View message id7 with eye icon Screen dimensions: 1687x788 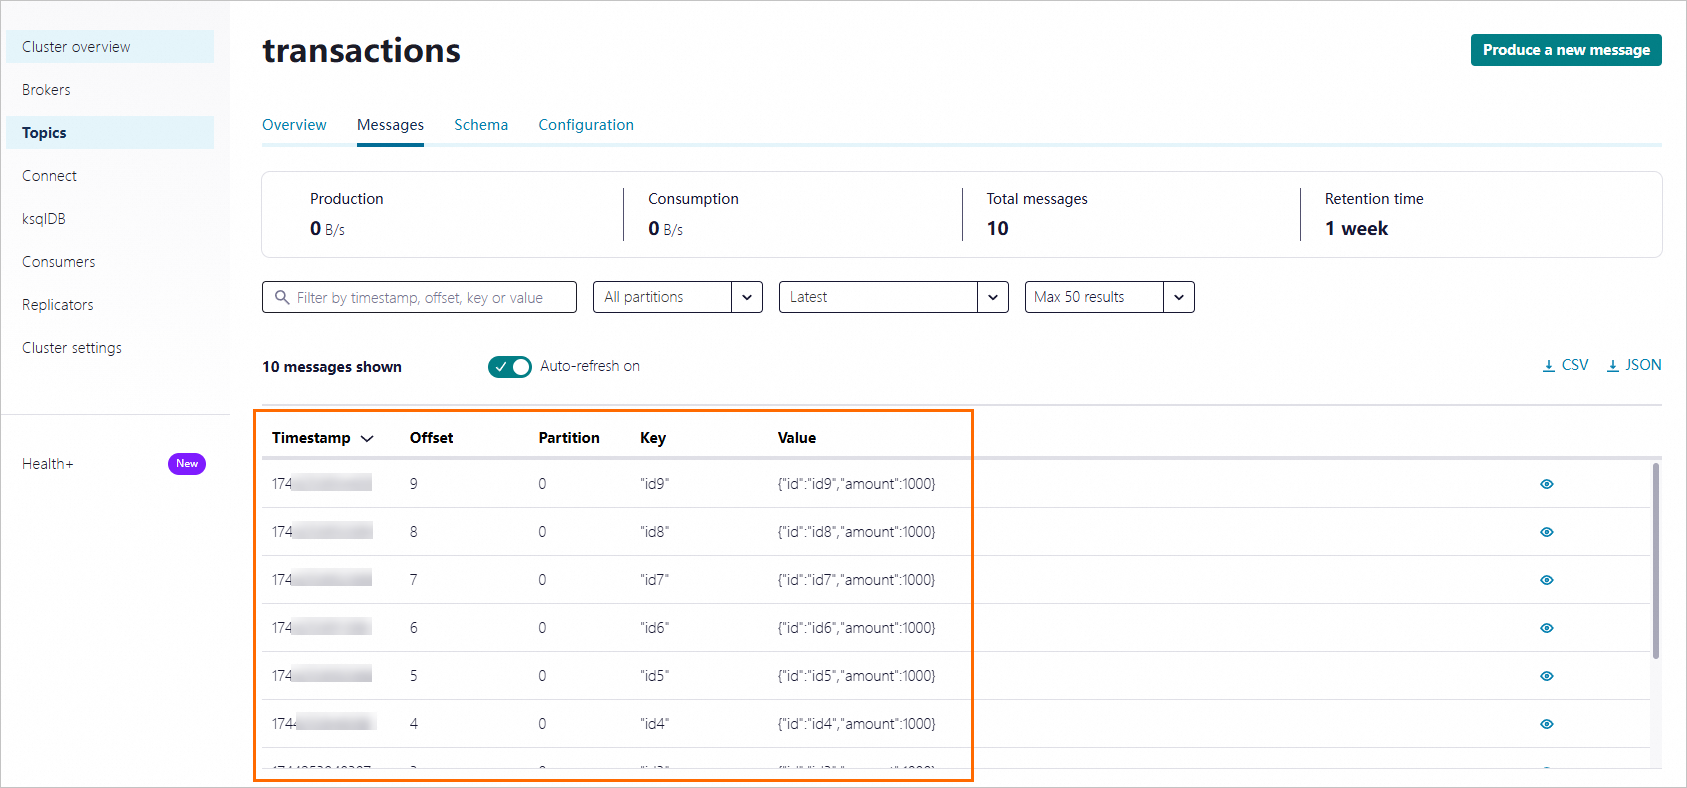click(1547, 580)
